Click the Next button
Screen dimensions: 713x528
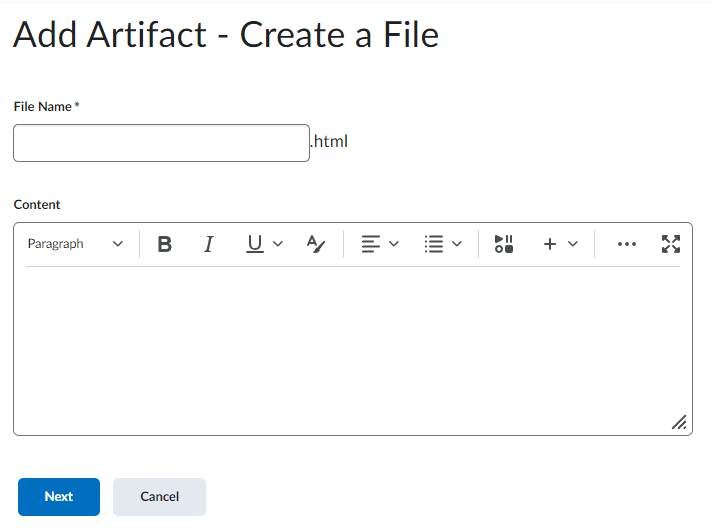click(x=59, y=497)
